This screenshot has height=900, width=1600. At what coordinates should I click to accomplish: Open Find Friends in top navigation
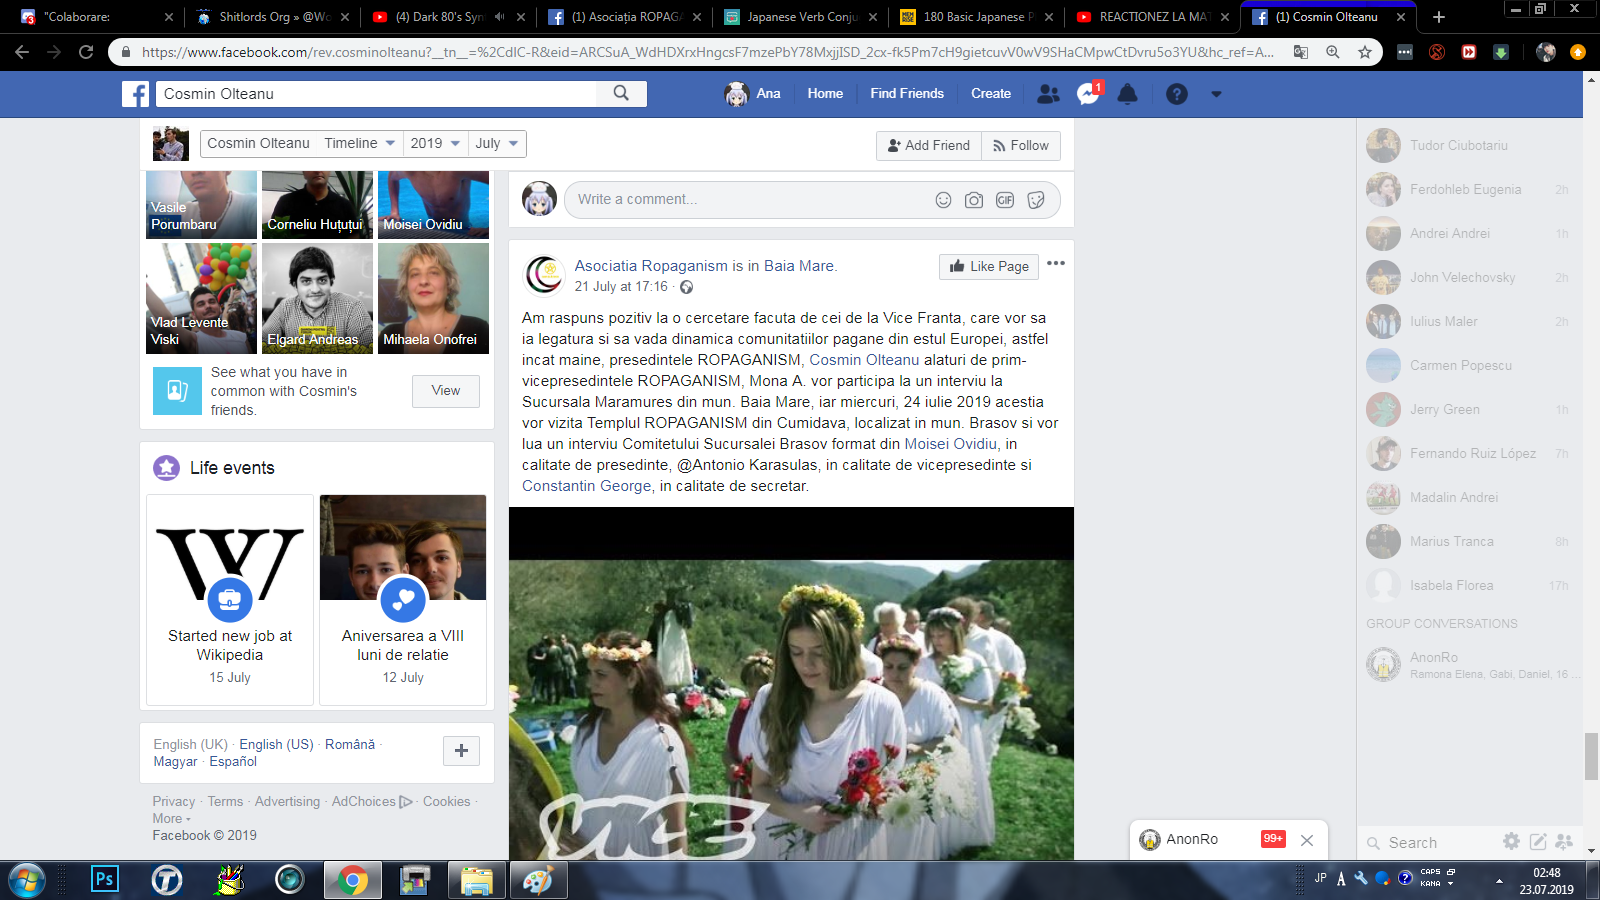(906, 93)
